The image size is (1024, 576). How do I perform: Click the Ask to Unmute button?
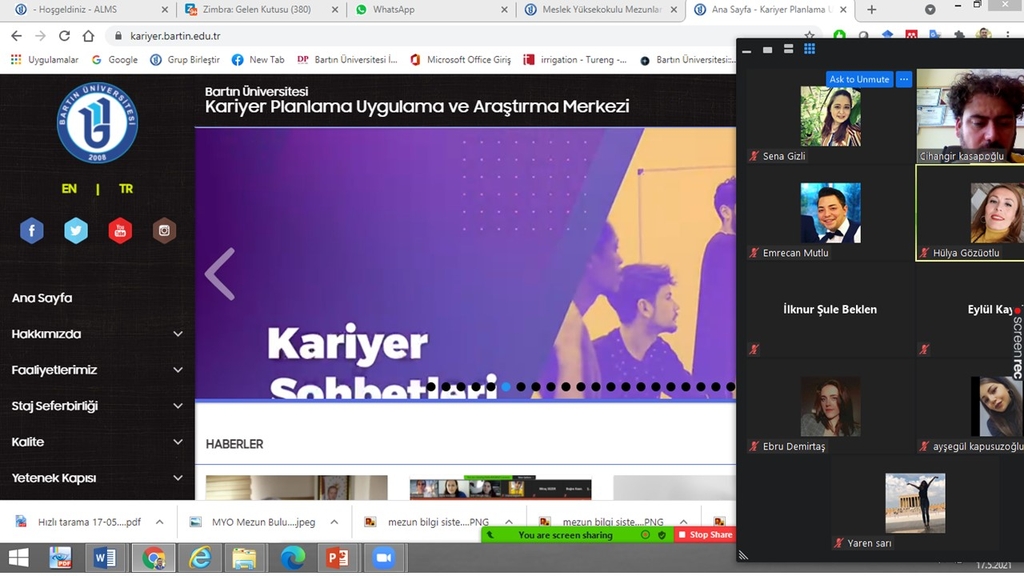pos(858,78)
